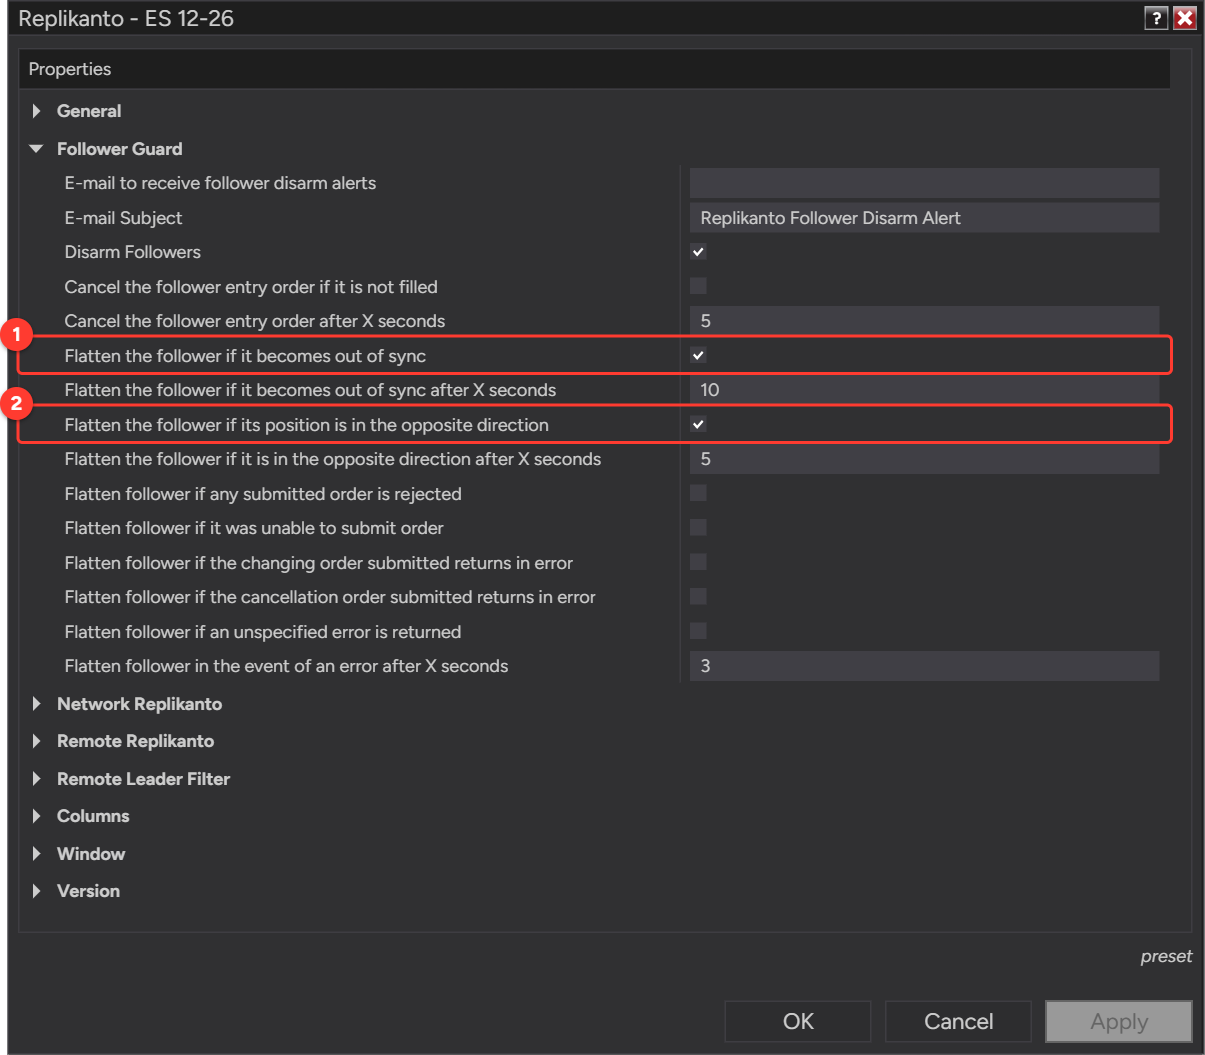Enable flatten follower if submitted order rejected
The image size is (1205, 1055).
[x=698, y=493]
